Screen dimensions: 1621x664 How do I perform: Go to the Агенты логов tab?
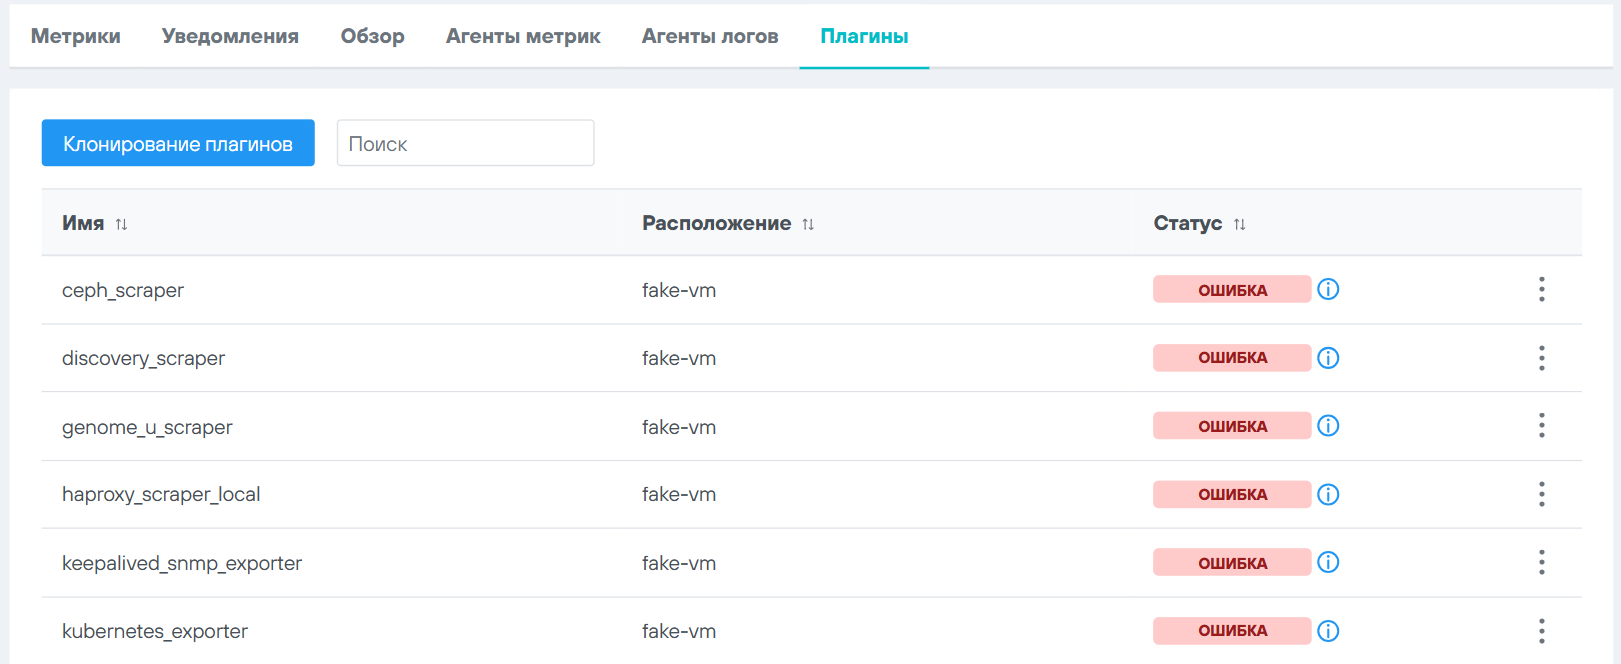point(710,37)
